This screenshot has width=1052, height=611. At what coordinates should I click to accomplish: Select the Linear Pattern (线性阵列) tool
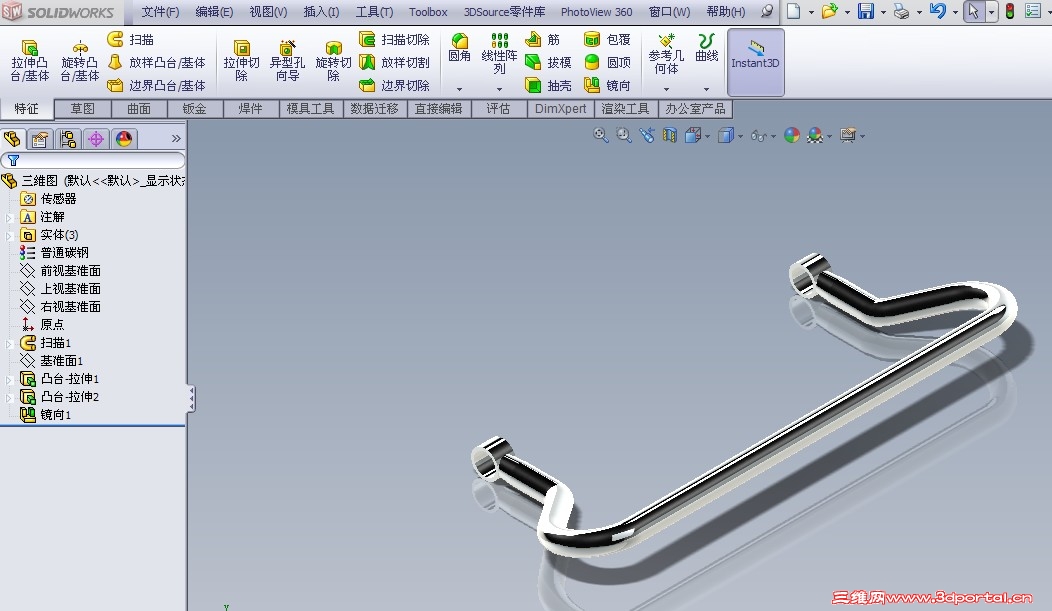tap(499, 54)
